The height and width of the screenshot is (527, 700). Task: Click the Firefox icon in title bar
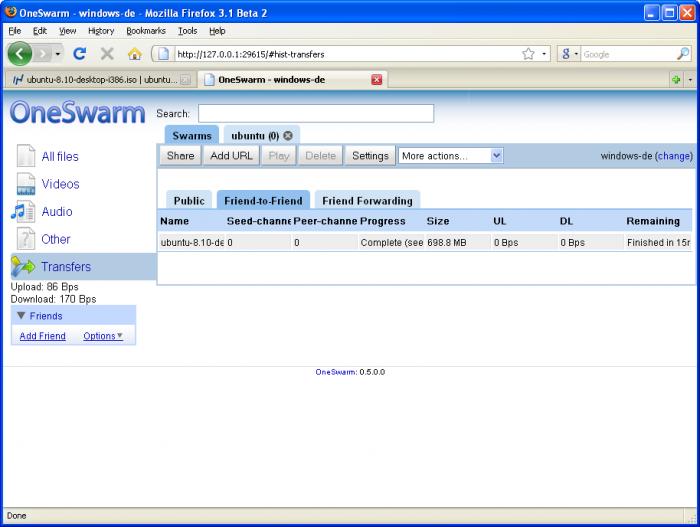point(11,12)
